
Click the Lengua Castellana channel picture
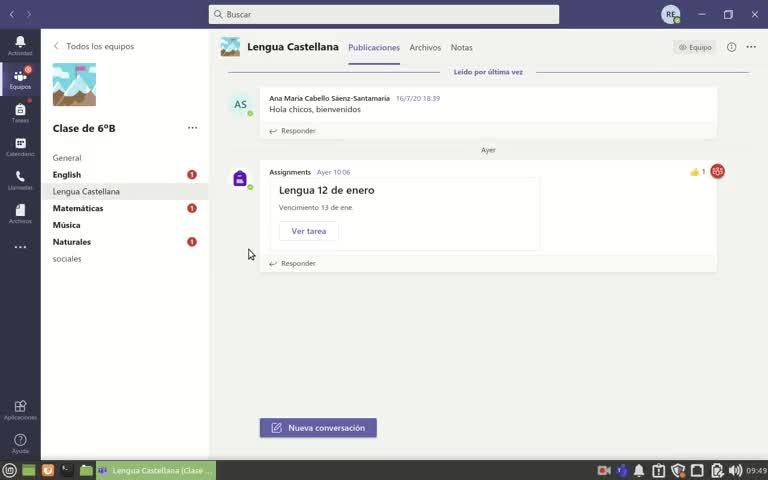click(x=230, y=47)
